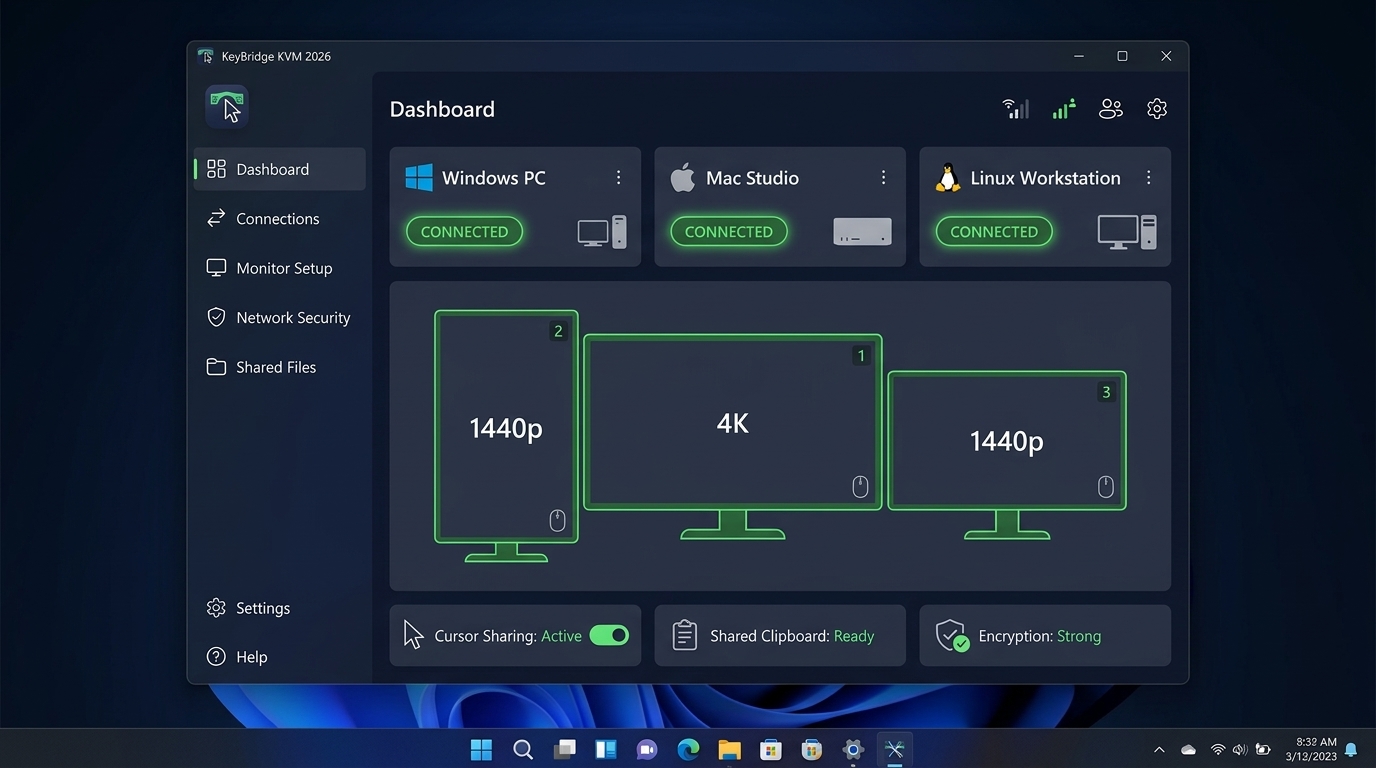1376x768 pixels.
Task: Click the small KeyBridge icon in the title bar
Action: point(206,56)
